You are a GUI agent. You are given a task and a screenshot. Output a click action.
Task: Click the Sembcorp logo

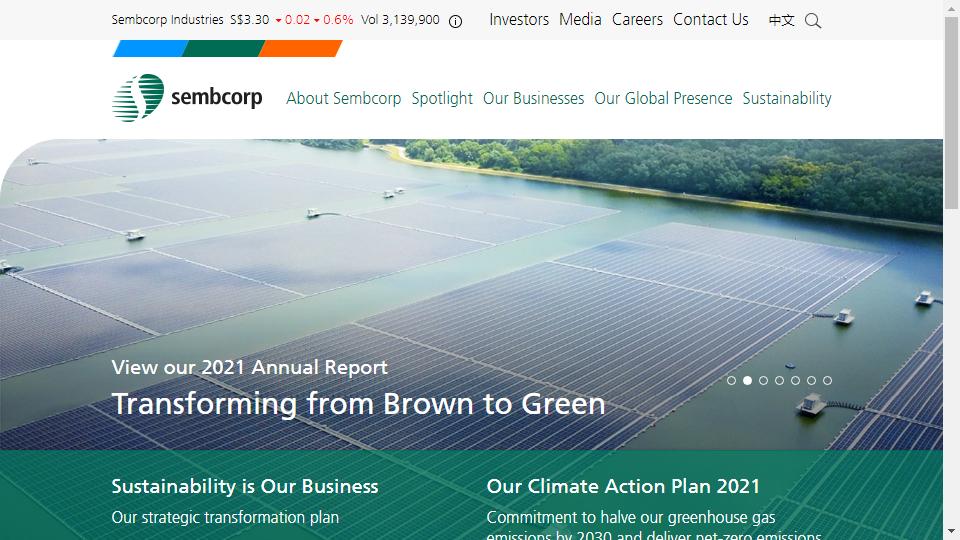coord(187,98)
